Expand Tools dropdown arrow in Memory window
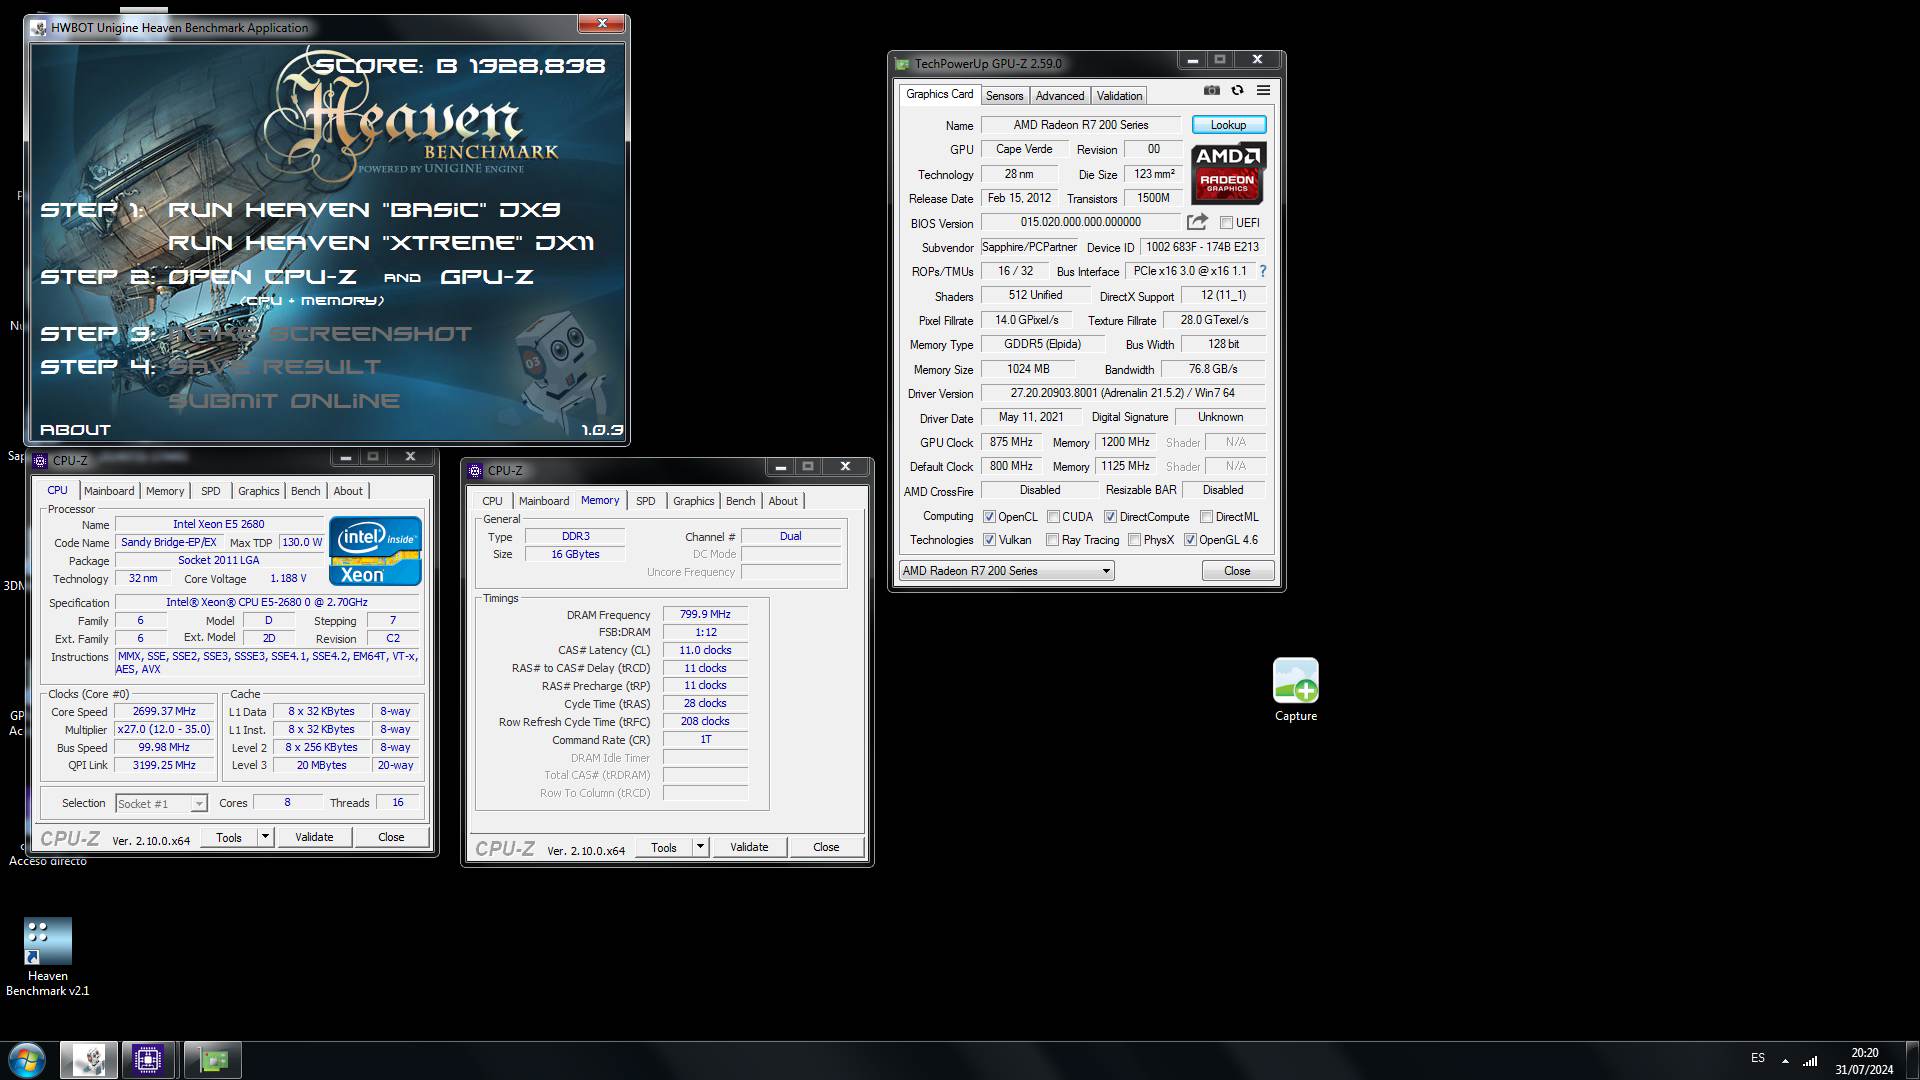Screen dimensions: 1920x1080 pos(700,847)
